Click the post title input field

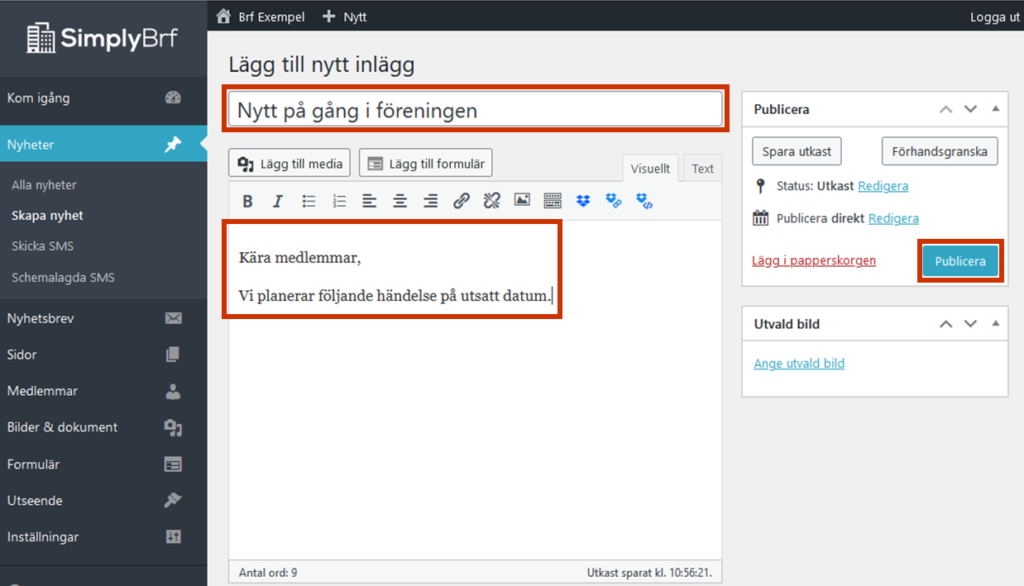click(x=475, y=110)
